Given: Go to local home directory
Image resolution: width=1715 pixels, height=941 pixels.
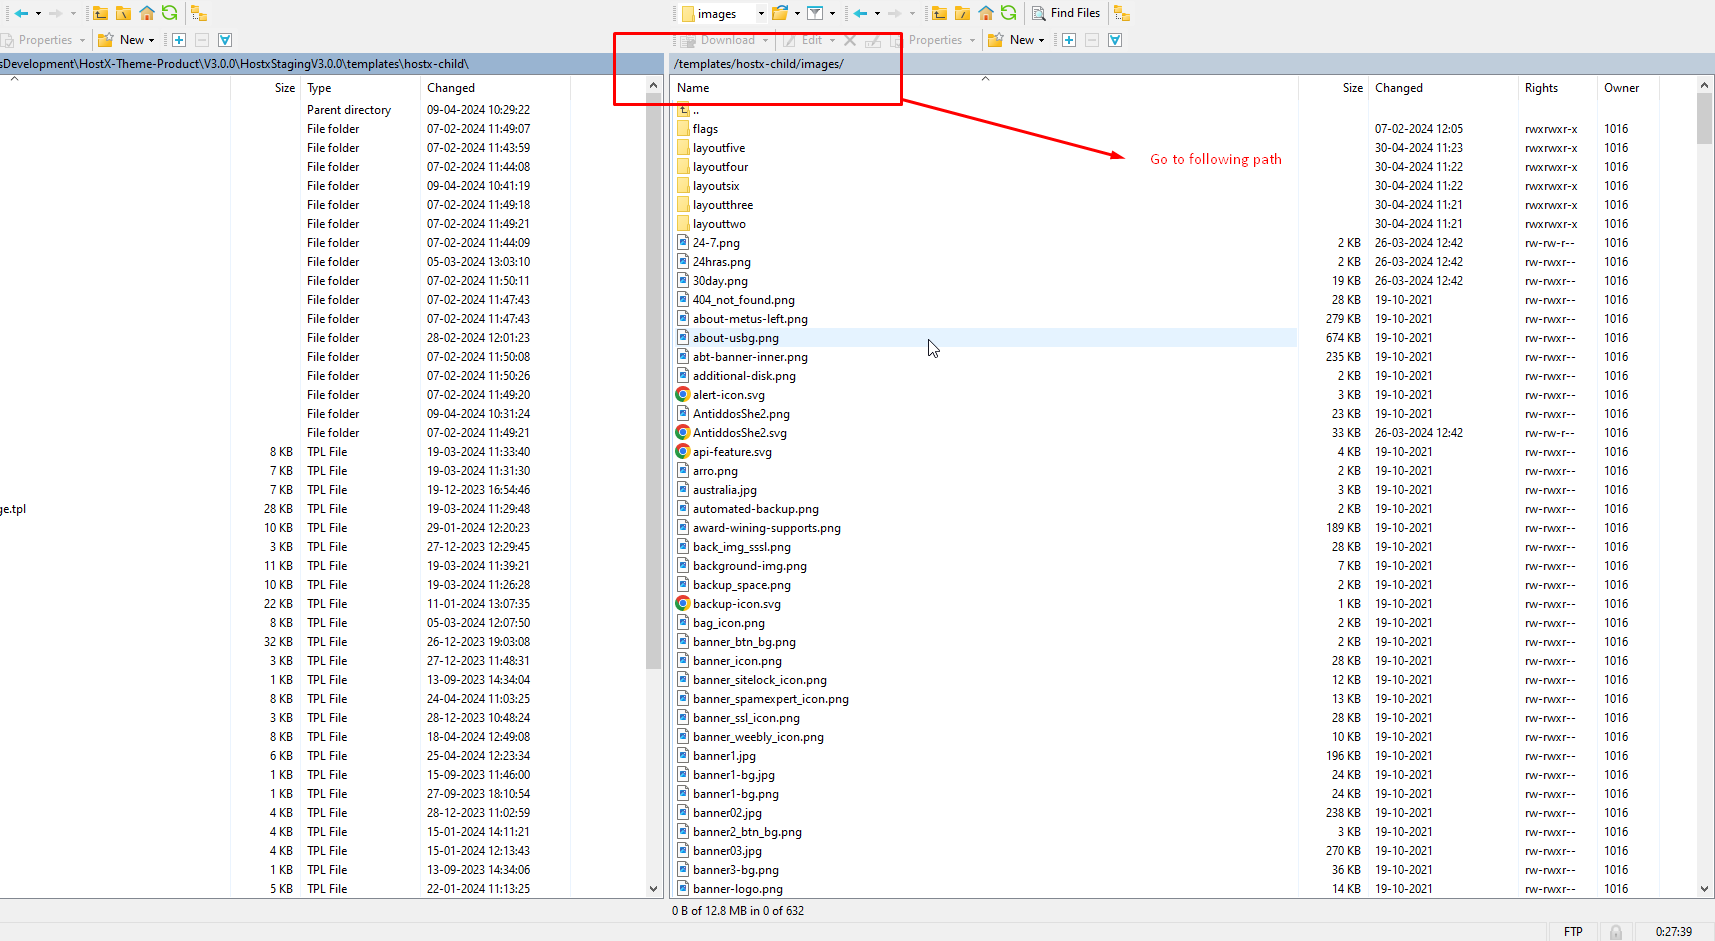Looking at the screenshot, I should (147, 13).
